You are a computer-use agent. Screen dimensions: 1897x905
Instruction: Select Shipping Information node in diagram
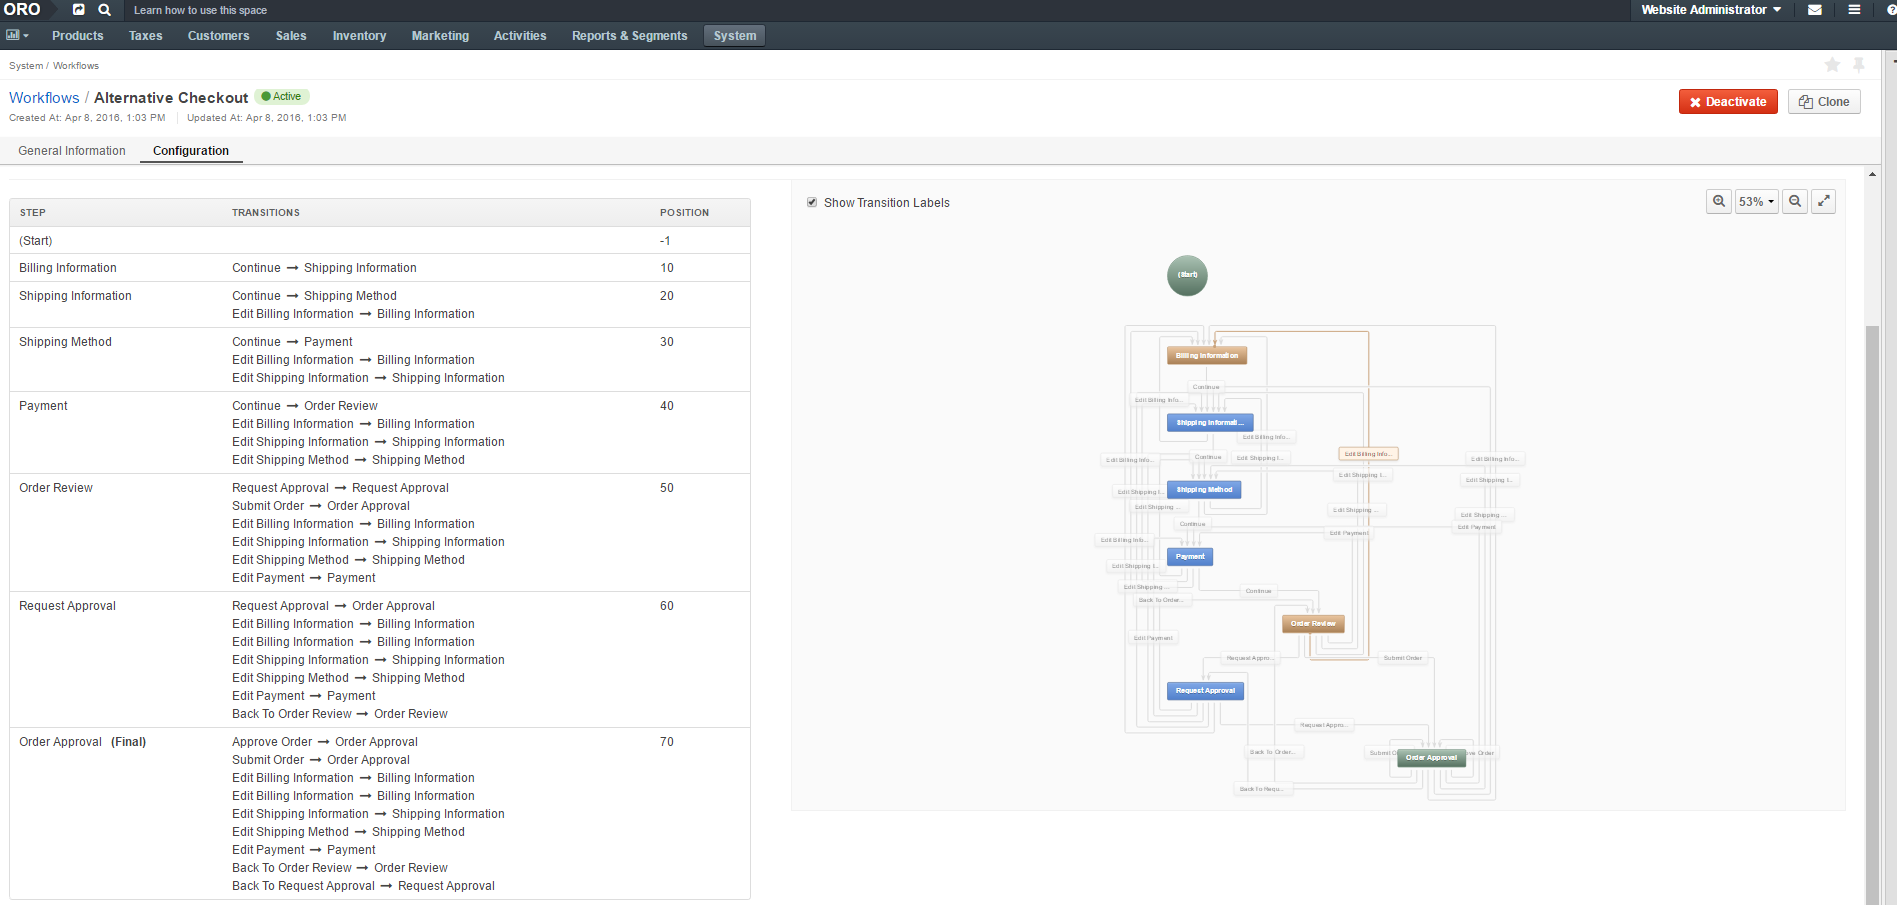[1210, 423]
